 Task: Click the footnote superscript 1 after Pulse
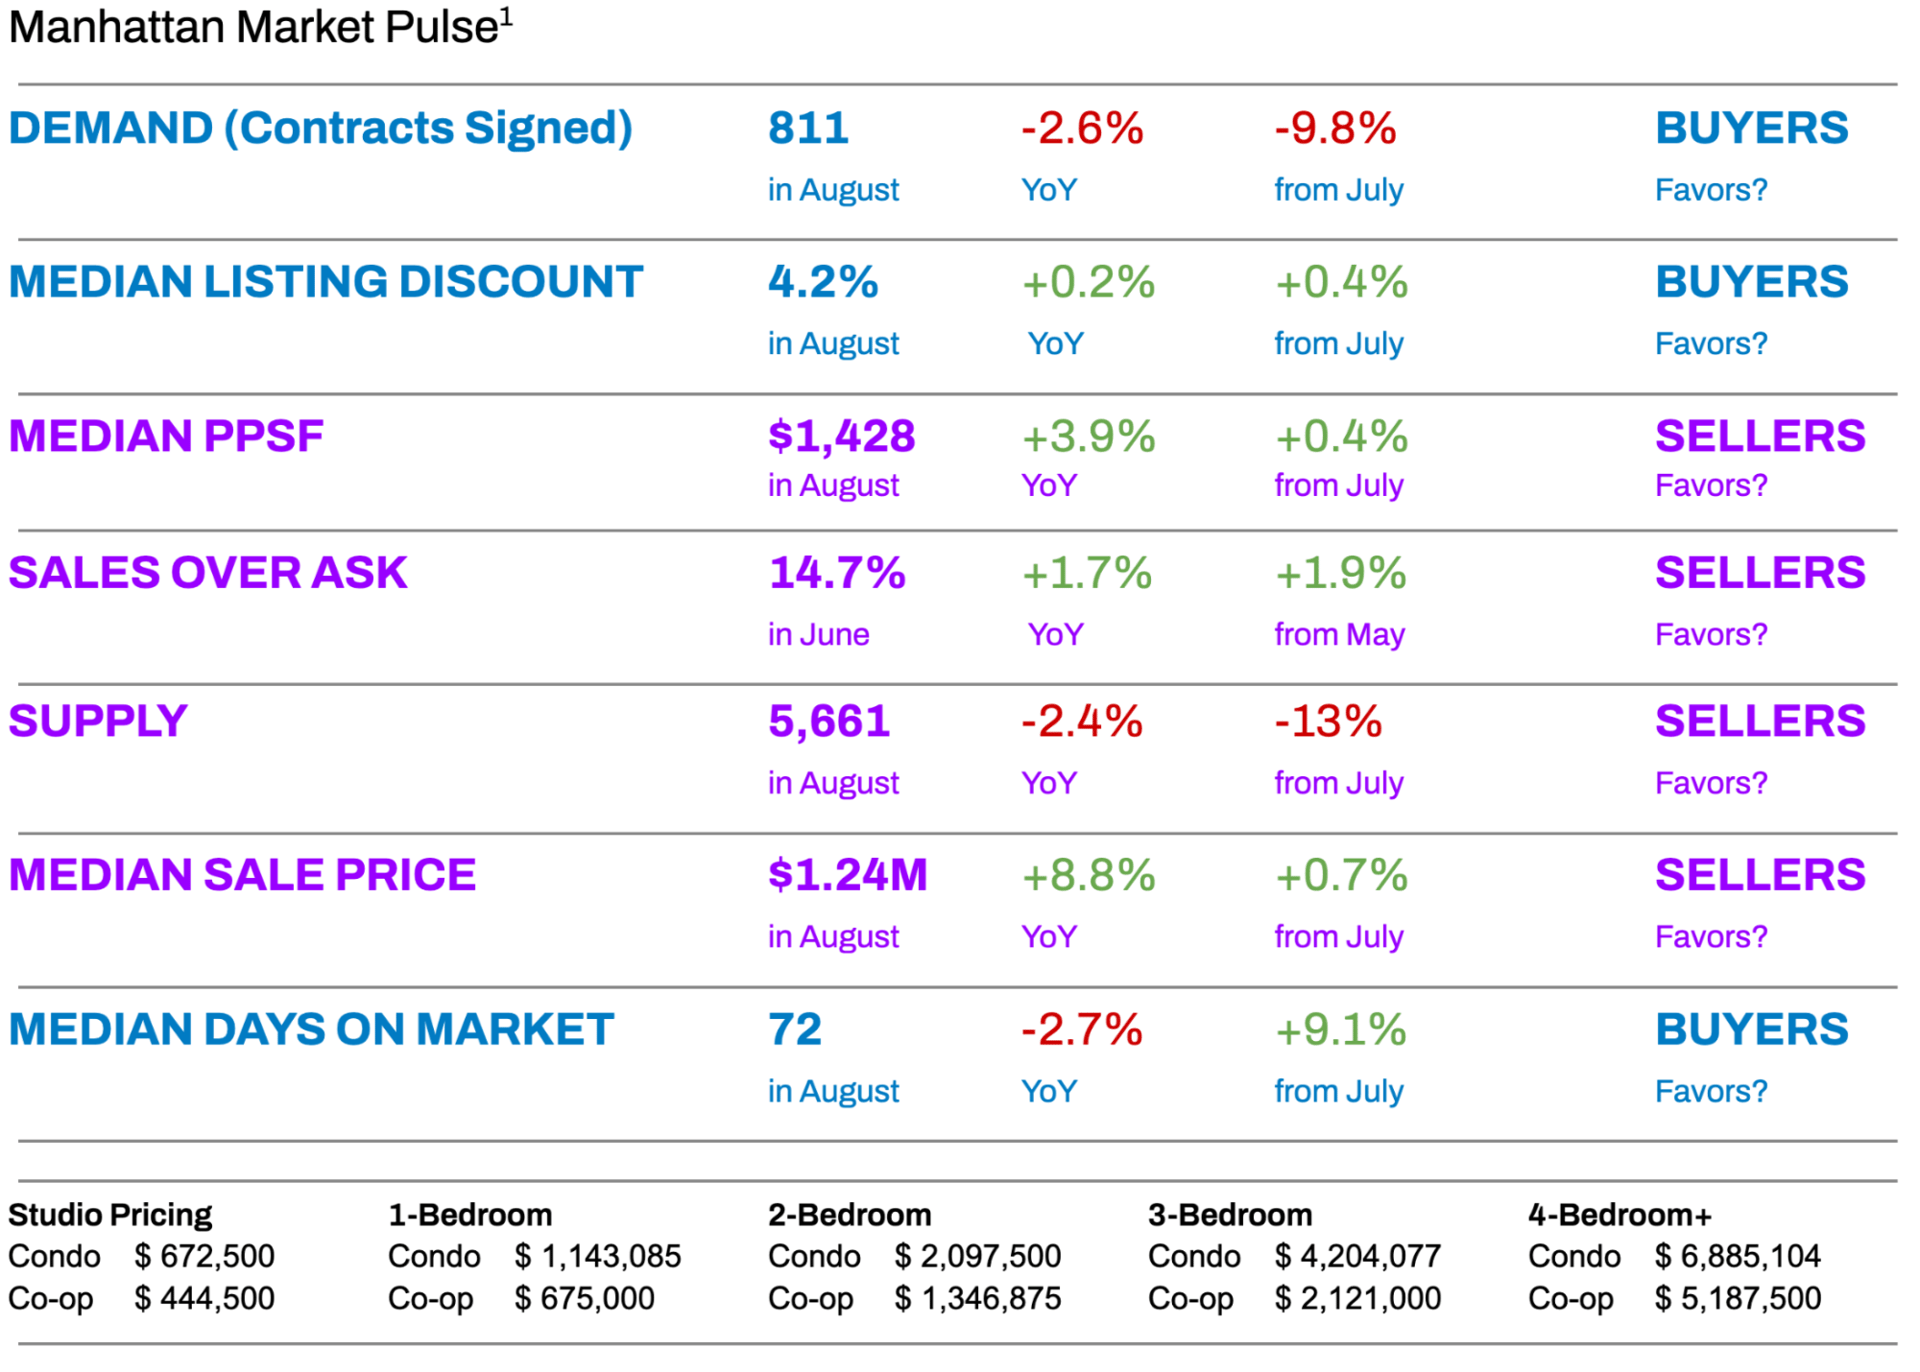tap(506, 17)
